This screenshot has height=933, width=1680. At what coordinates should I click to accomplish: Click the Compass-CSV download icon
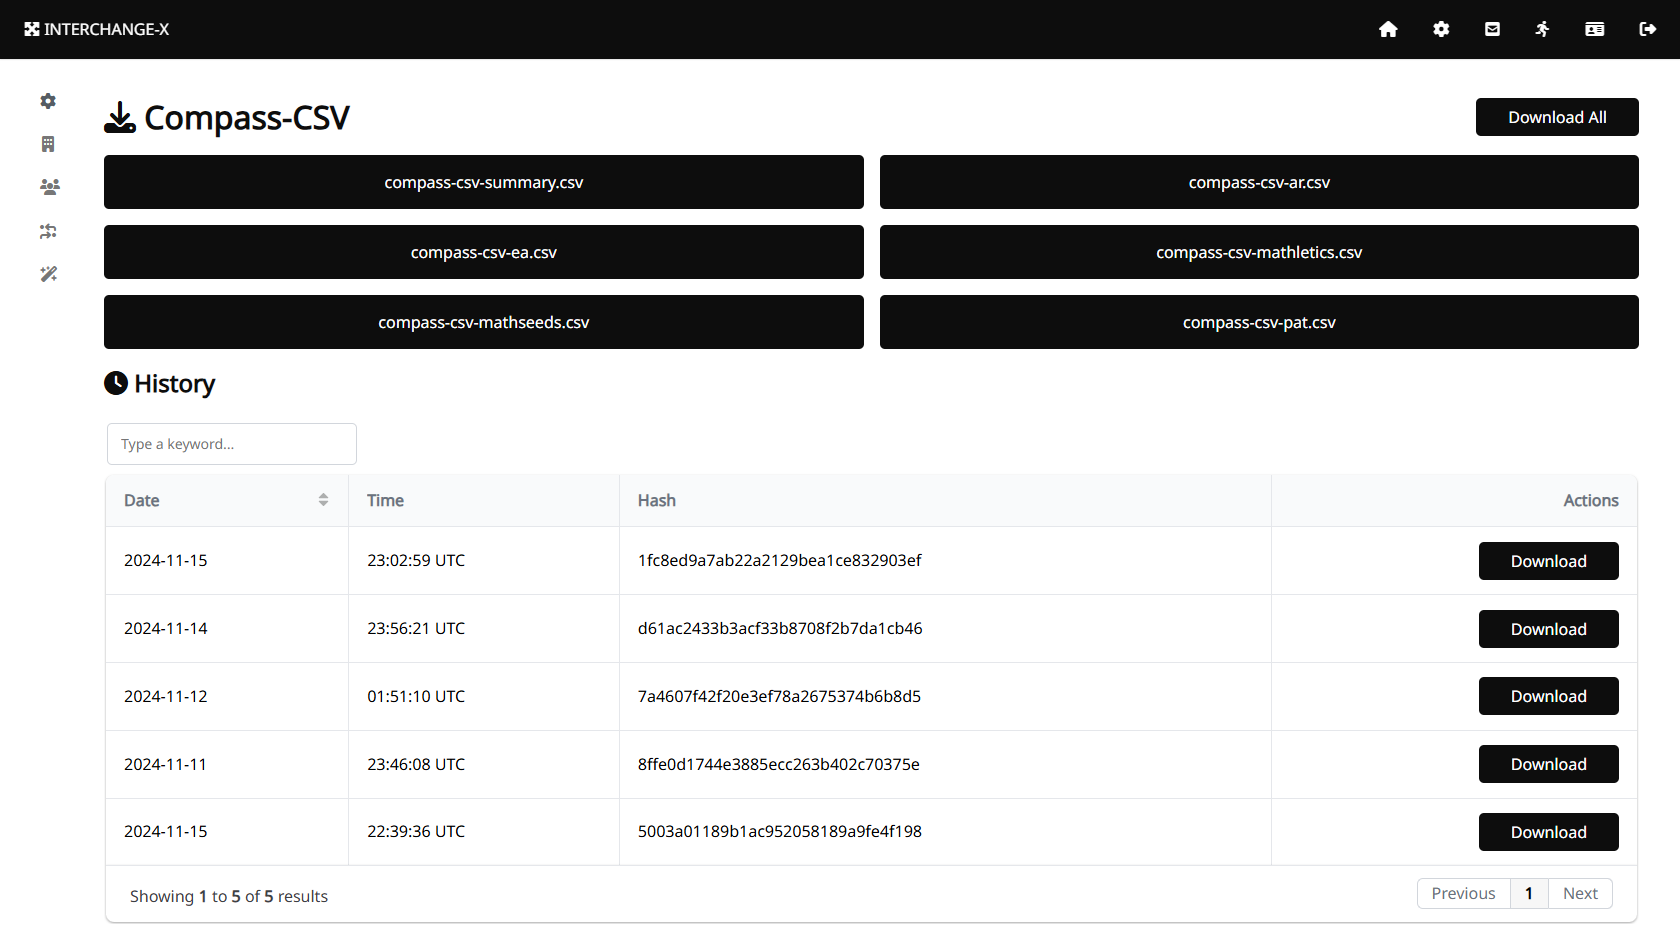click(x=120, y=117)
